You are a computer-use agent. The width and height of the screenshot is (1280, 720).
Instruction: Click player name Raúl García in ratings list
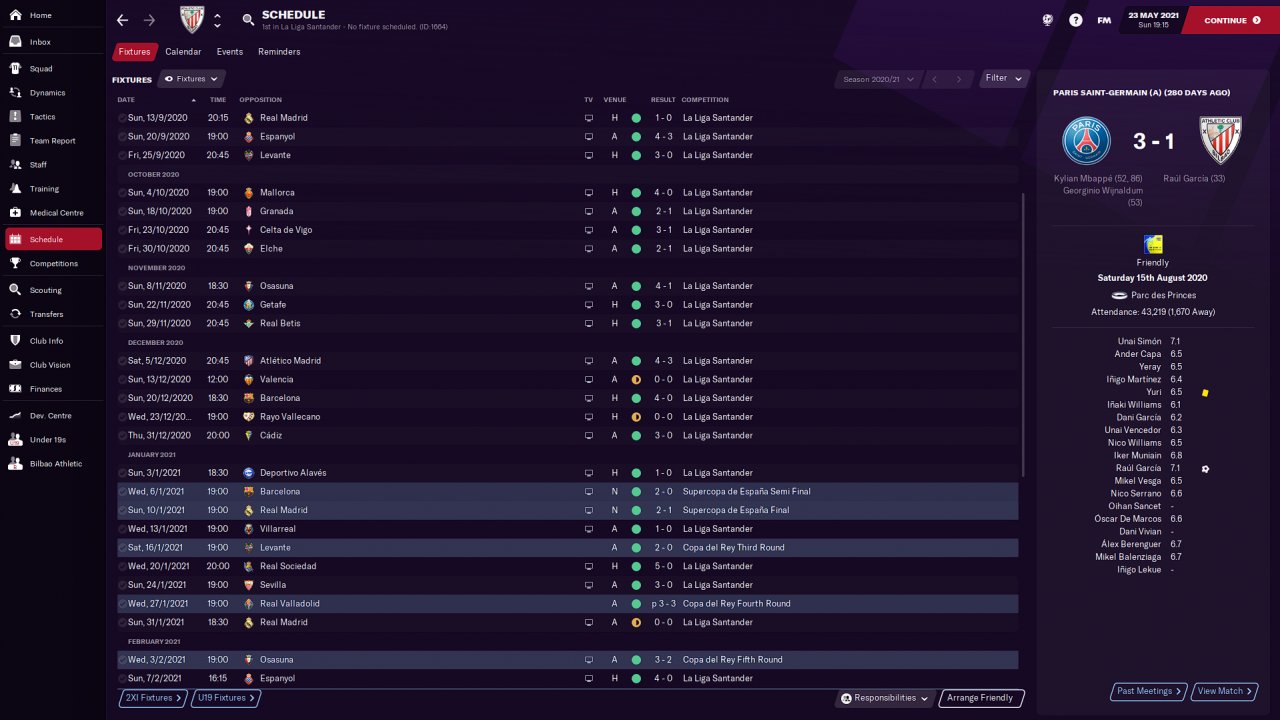click(x=1138, y=468)
